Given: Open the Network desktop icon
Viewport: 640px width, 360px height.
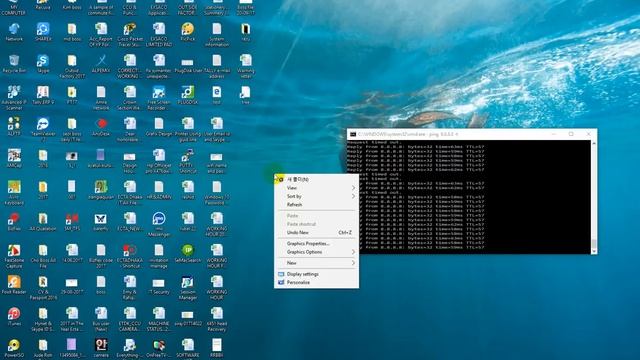Looking at the screenshot, I should pos(14,32).
